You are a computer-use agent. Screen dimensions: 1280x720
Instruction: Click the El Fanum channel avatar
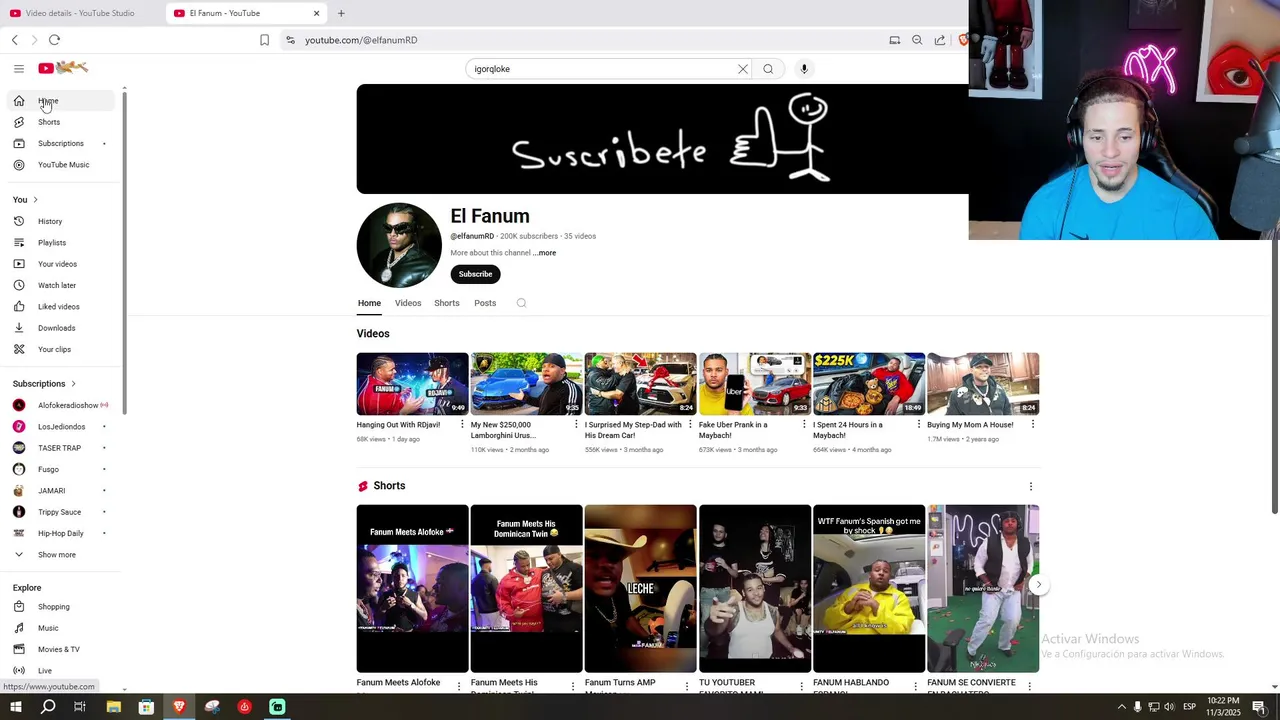399,245
